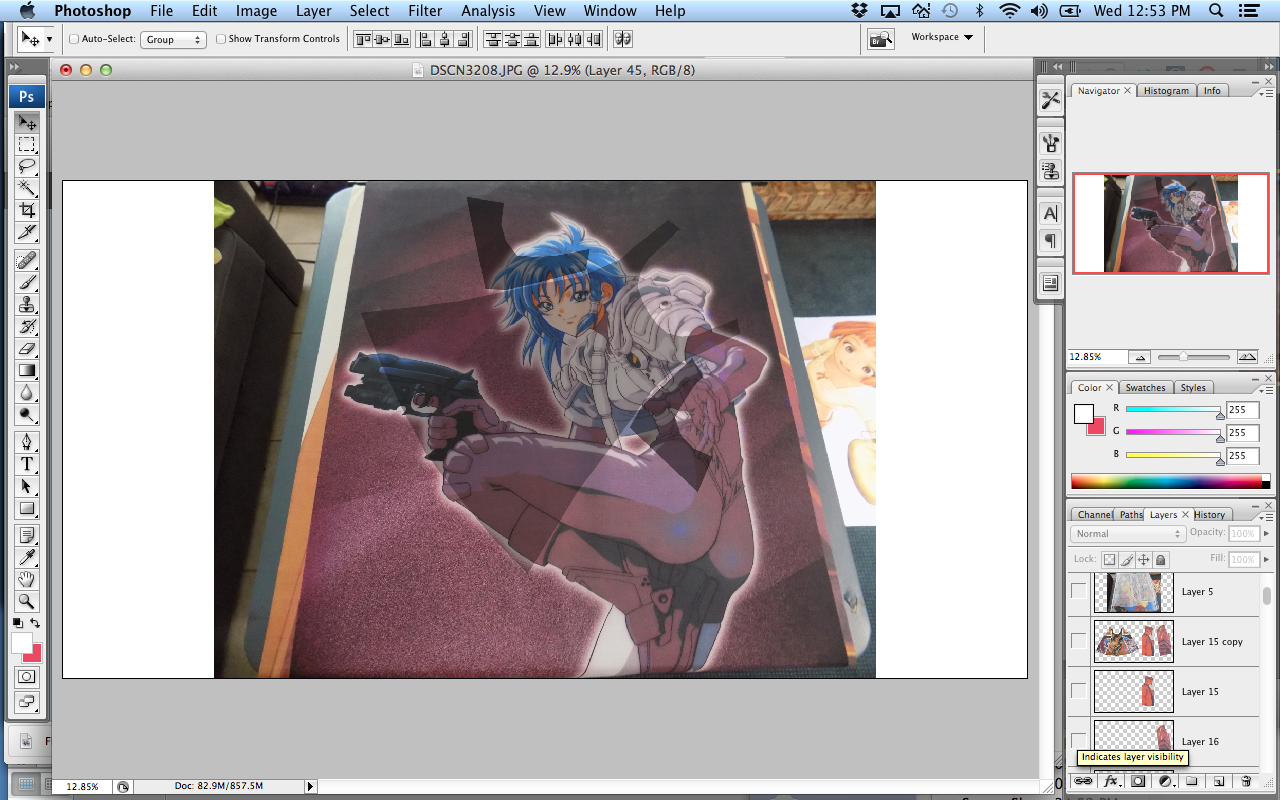Select the Eyedropper tool
The height and width of the screenshot is (800, 1280).
[x=27, y=557]
